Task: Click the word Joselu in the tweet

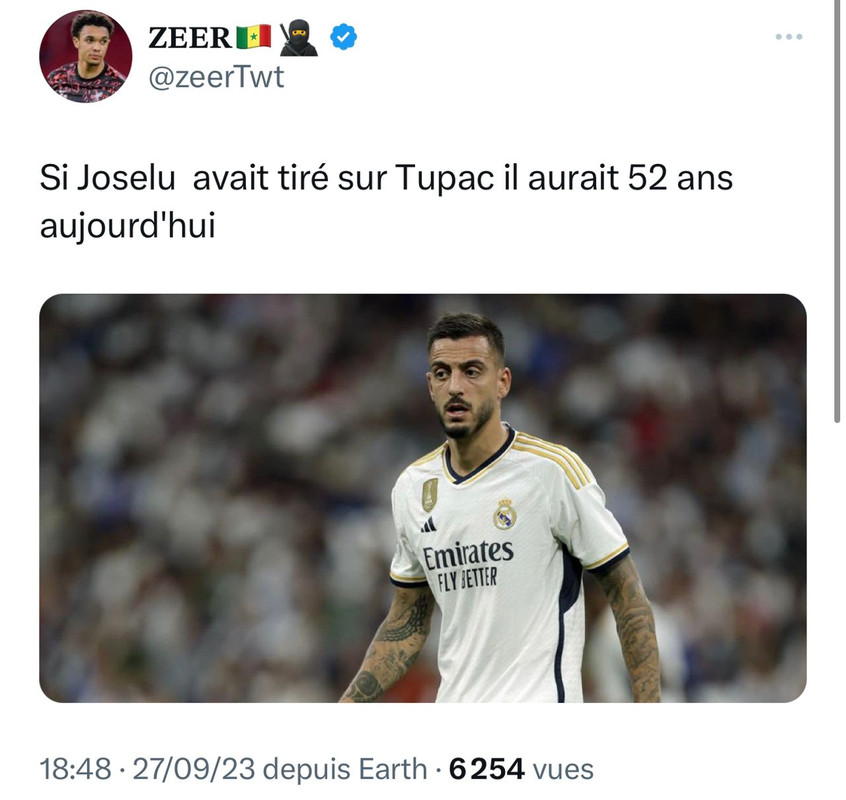Action: (126, 177)
